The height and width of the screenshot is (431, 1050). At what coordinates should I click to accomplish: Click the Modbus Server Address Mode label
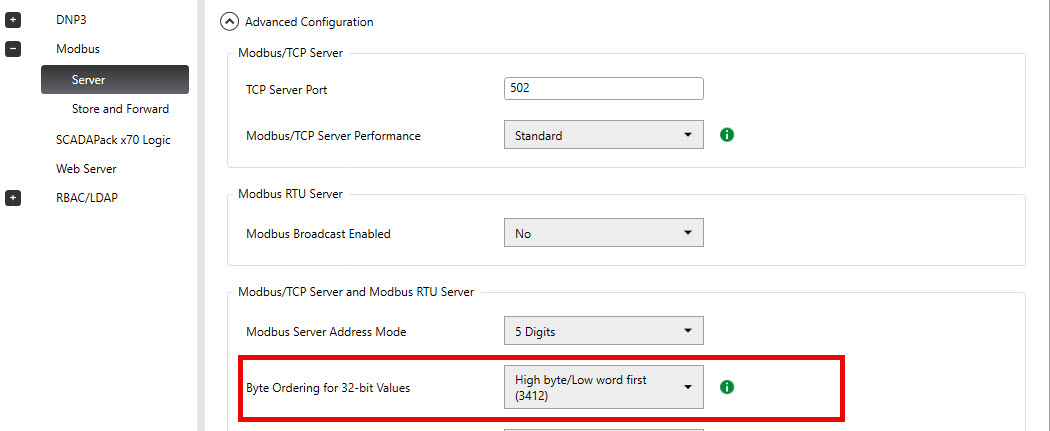click(326, 331)
